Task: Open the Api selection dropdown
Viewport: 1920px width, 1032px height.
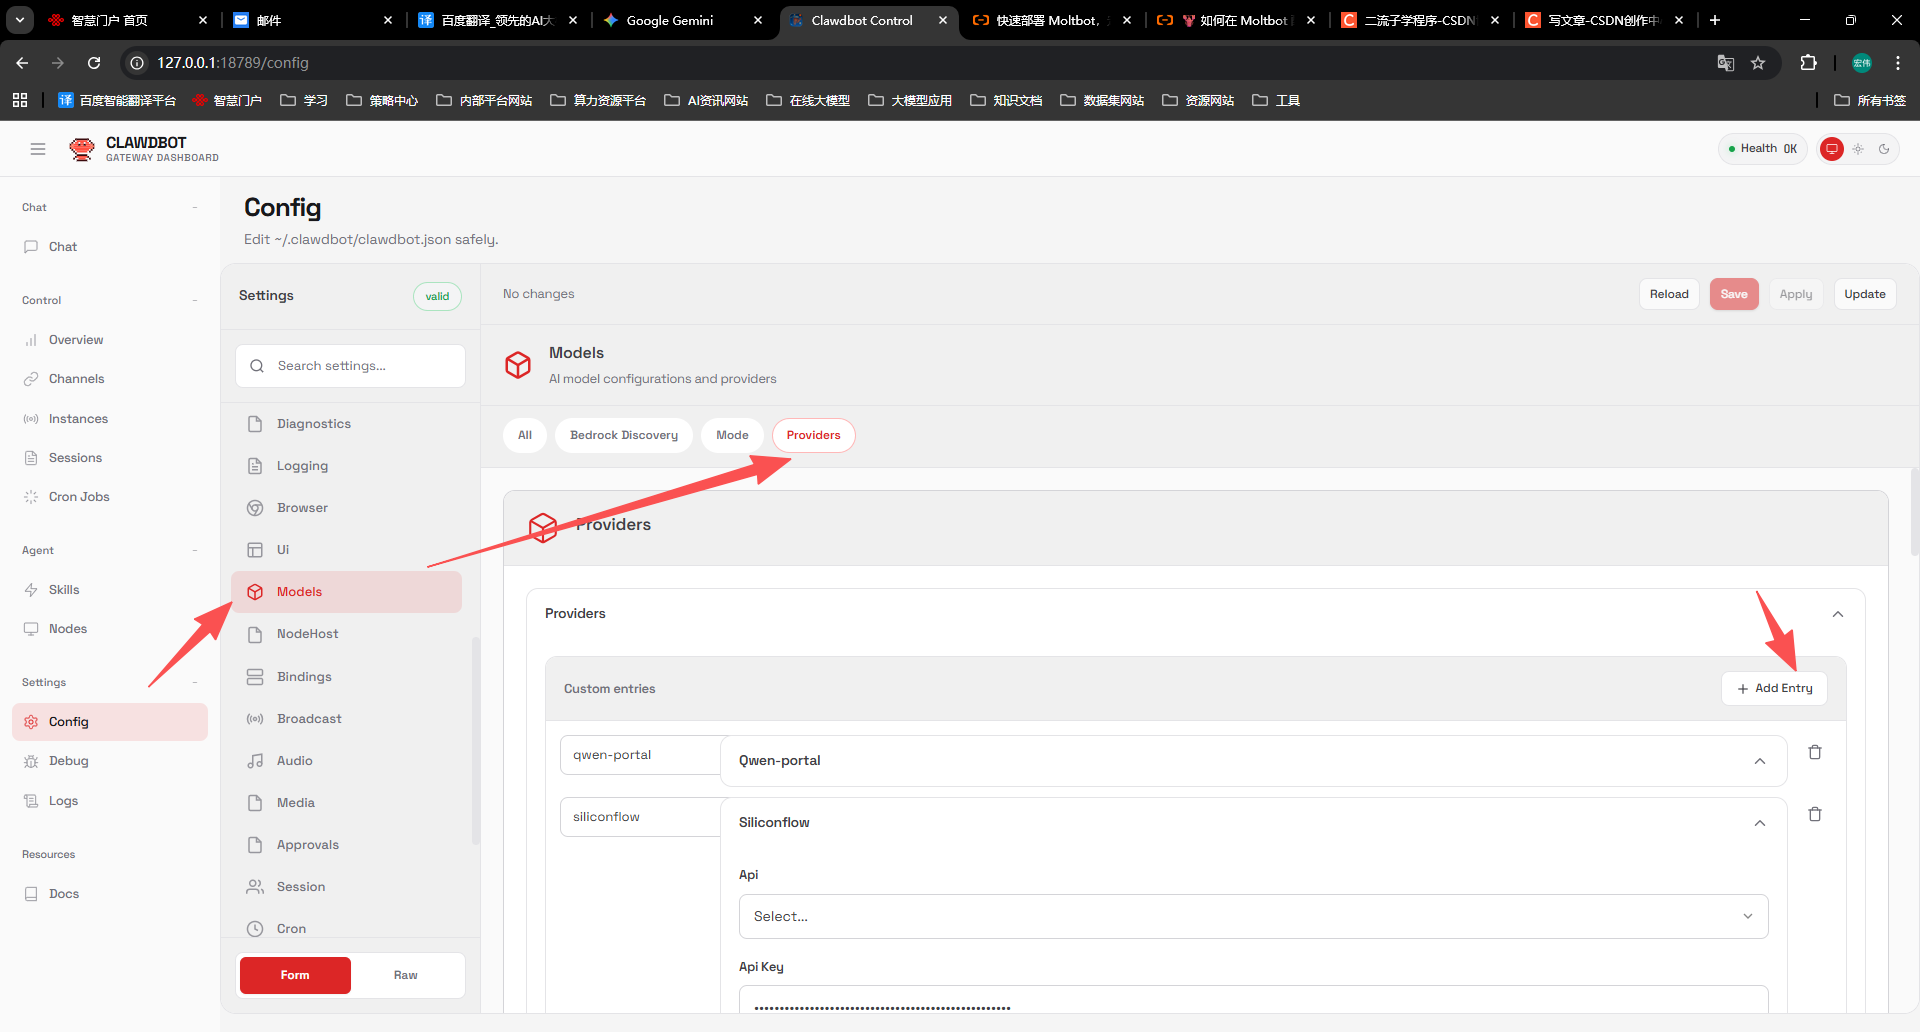Action: click(1252, 916)
